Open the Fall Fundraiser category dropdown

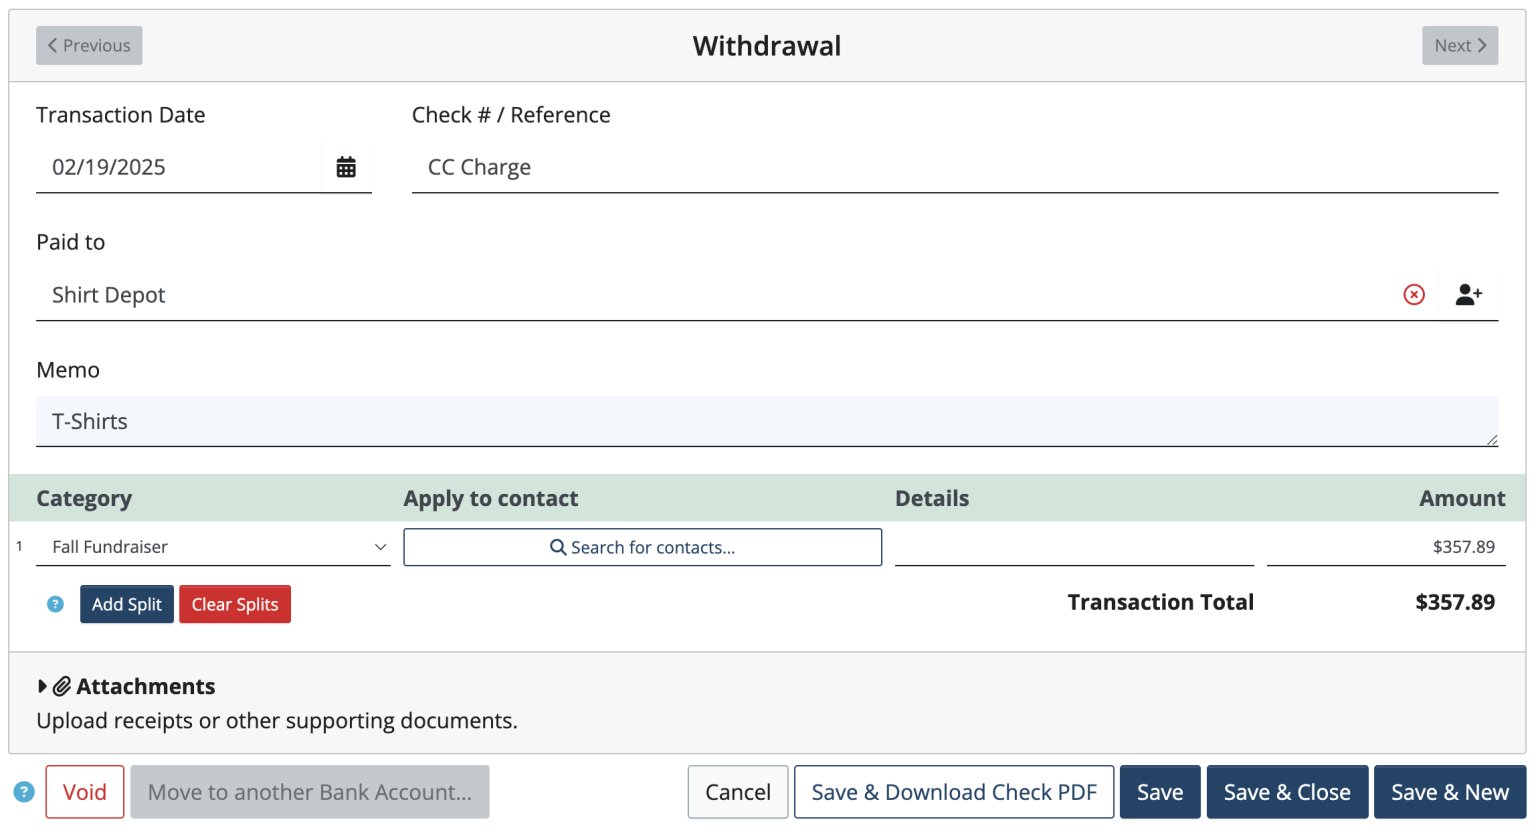point(213,547)
